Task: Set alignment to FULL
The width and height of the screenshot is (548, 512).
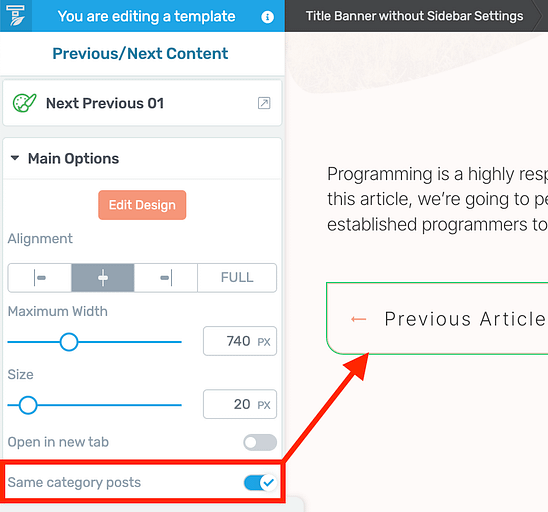Action: coord(237,278)
